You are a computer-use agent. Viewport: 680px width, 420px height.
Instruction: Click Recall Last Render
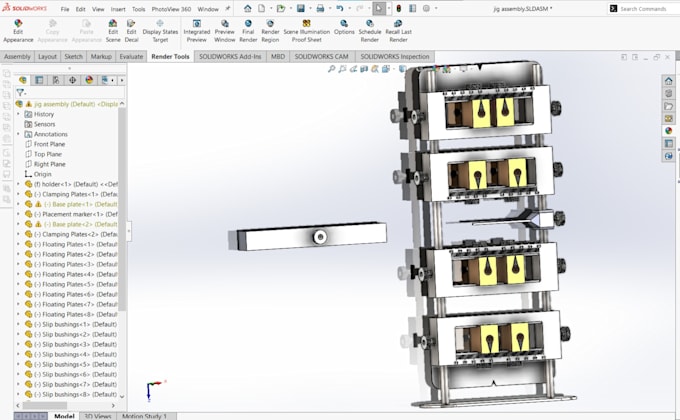click(x=398, y=31)
